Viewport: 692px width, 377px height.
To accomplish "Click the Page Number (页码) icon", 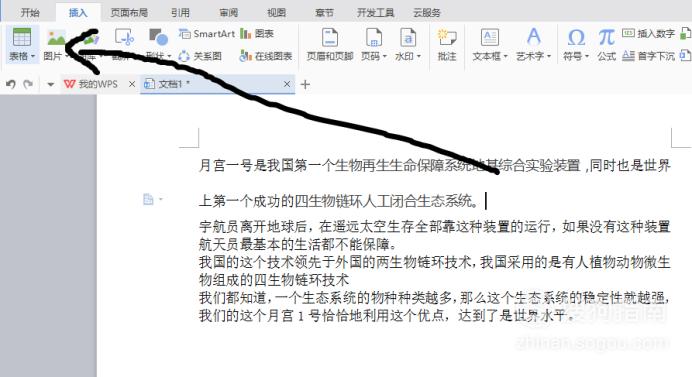I will click(x=373, y=38).
